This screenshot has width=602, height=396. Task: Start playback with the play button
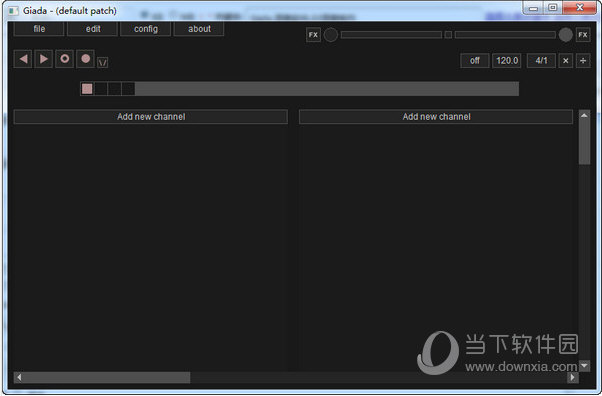(44, 59)
